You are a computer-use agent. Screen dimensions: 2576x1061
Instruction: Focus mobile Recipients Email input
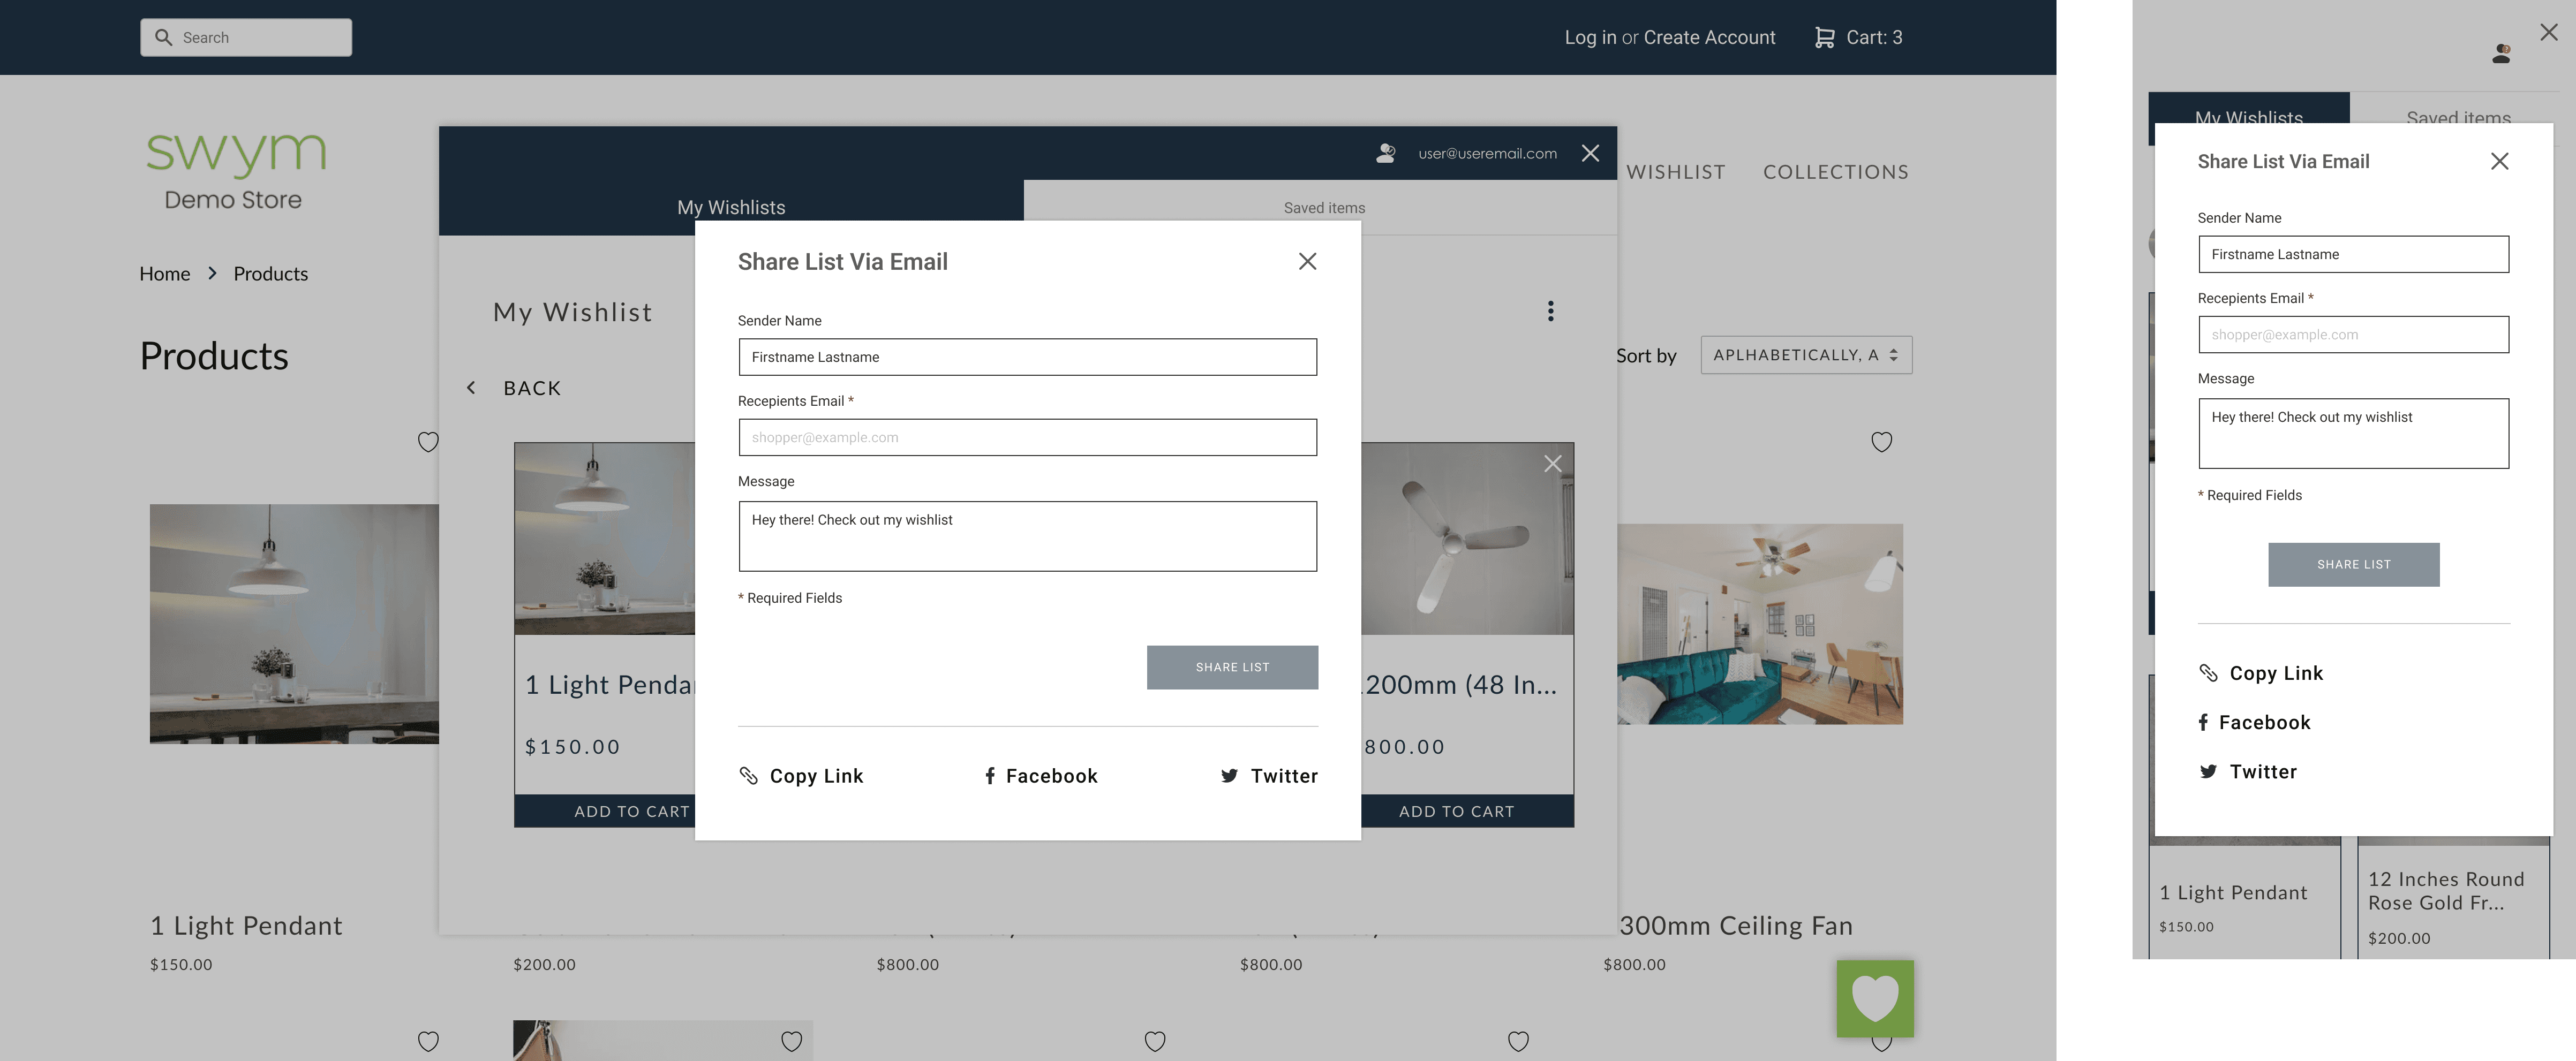click(2353, 334)
